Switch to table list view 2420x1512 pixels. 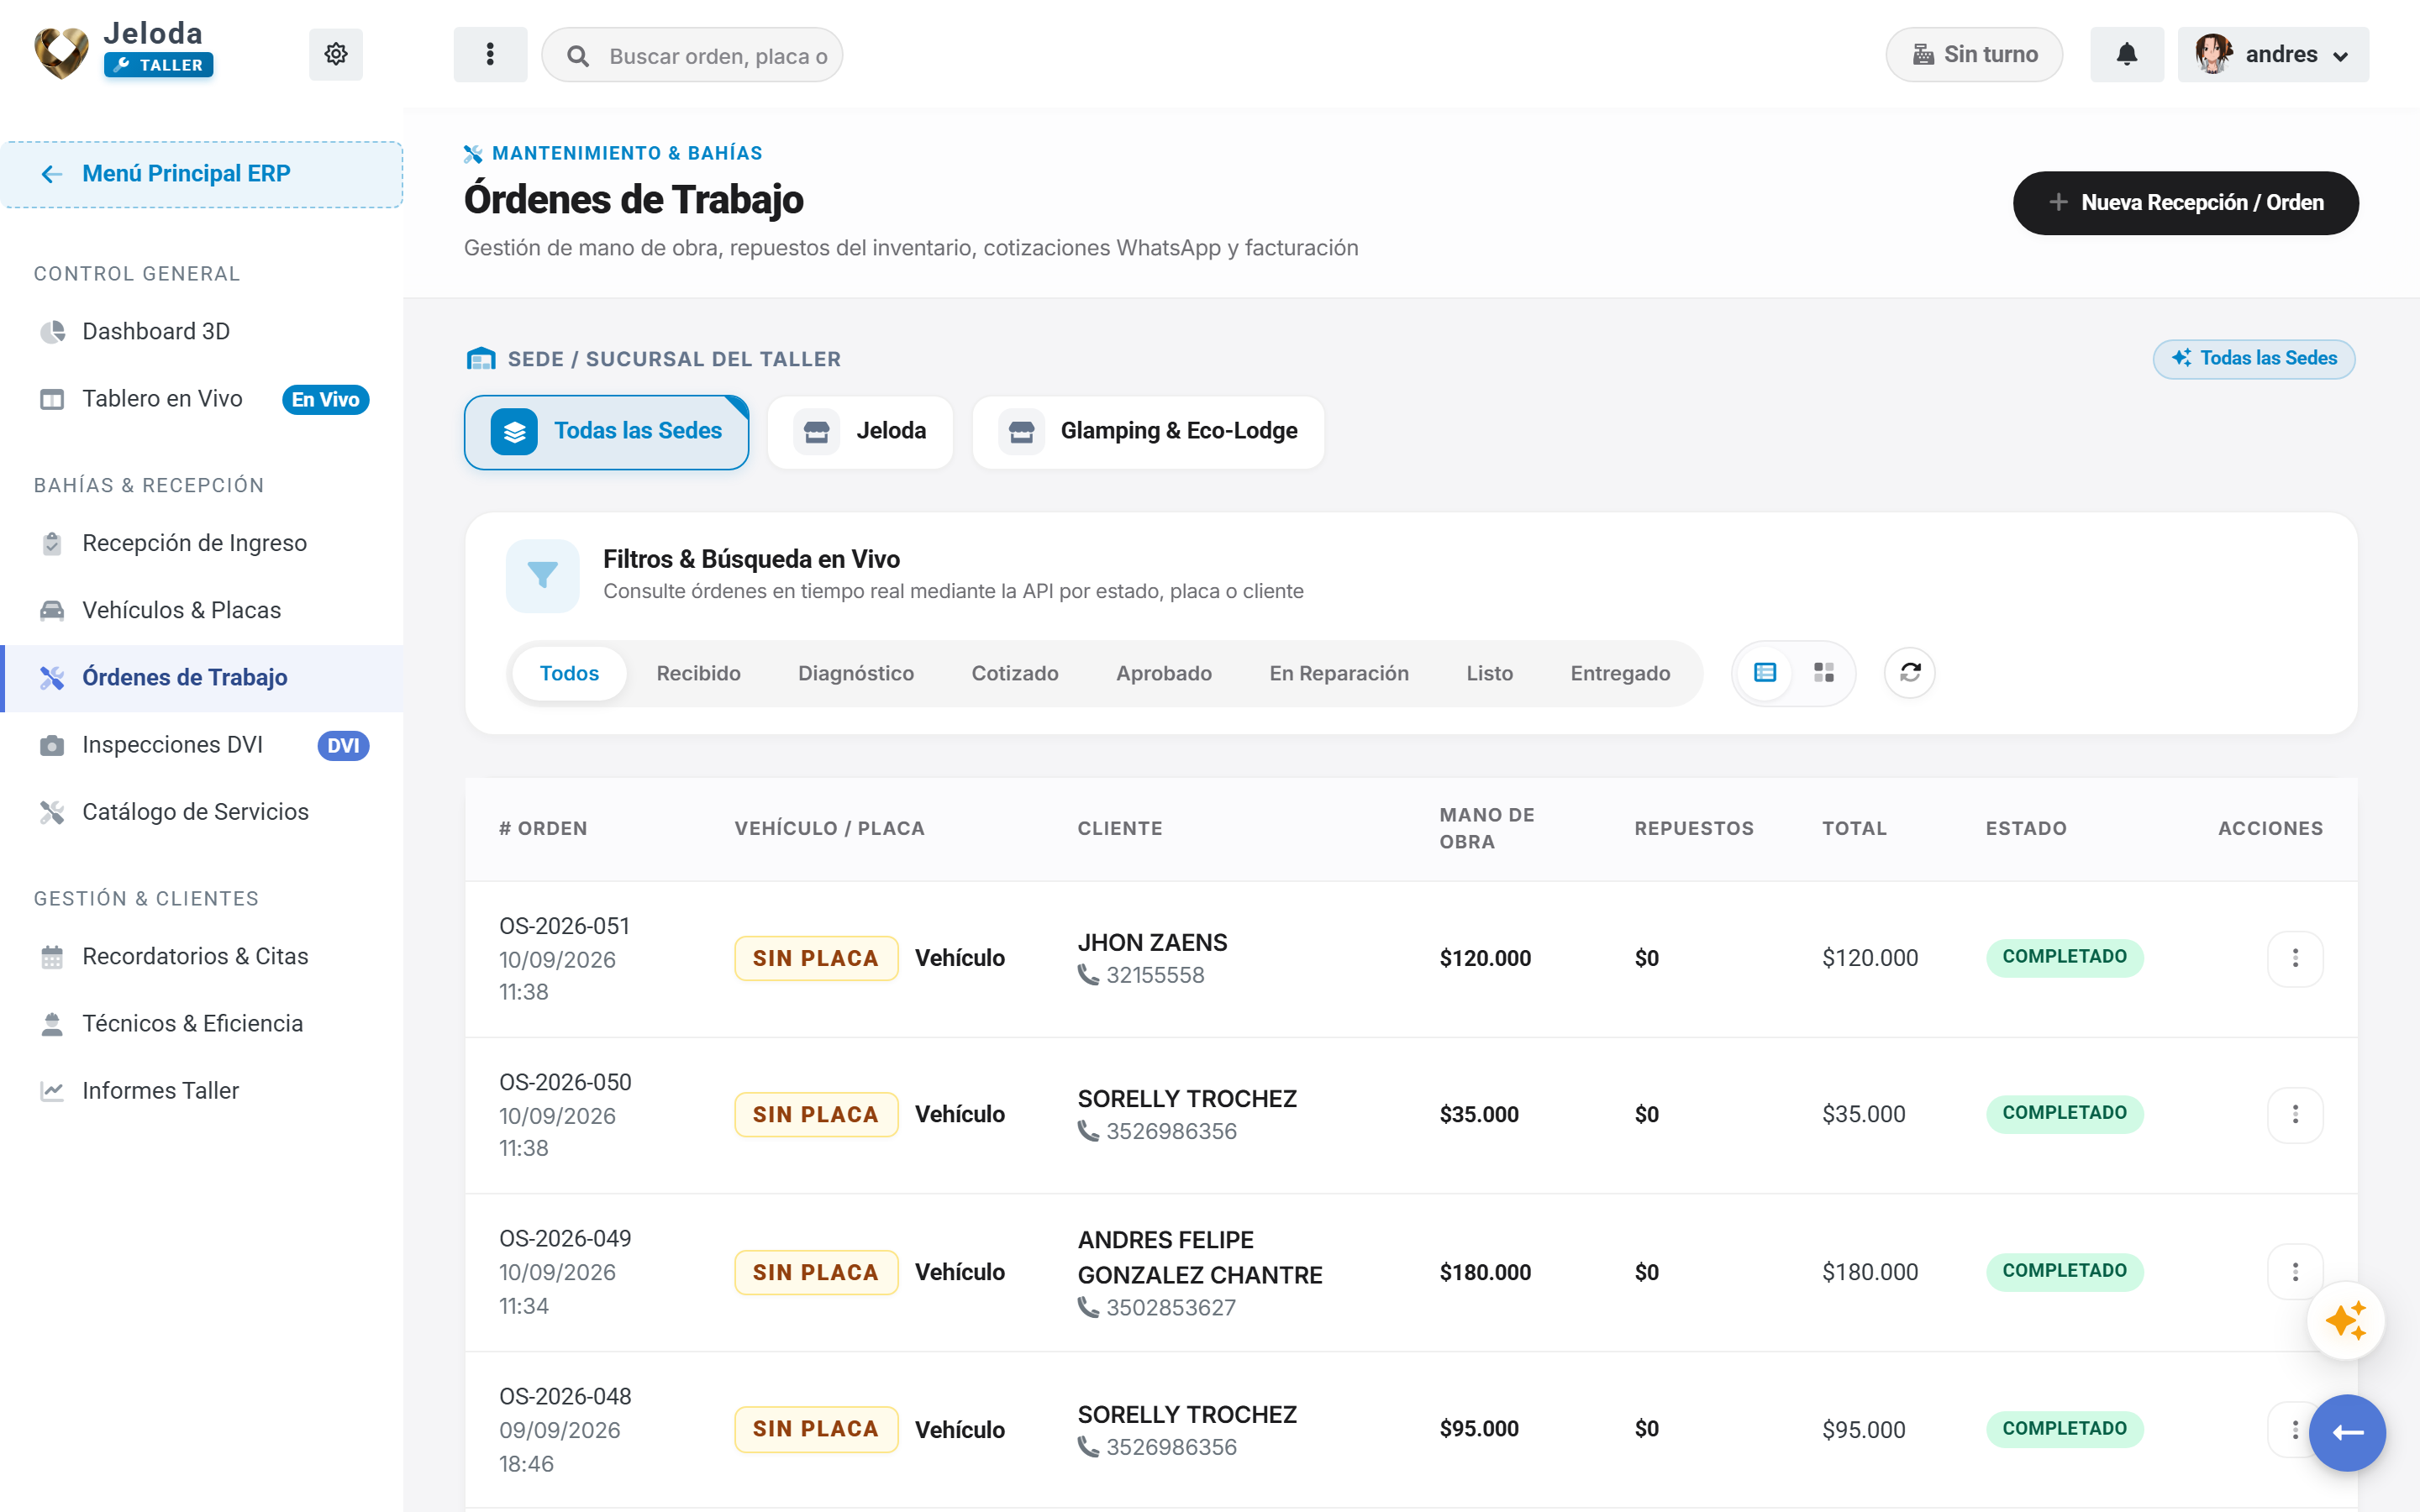pyautogui.click(x=1765, y=673)
